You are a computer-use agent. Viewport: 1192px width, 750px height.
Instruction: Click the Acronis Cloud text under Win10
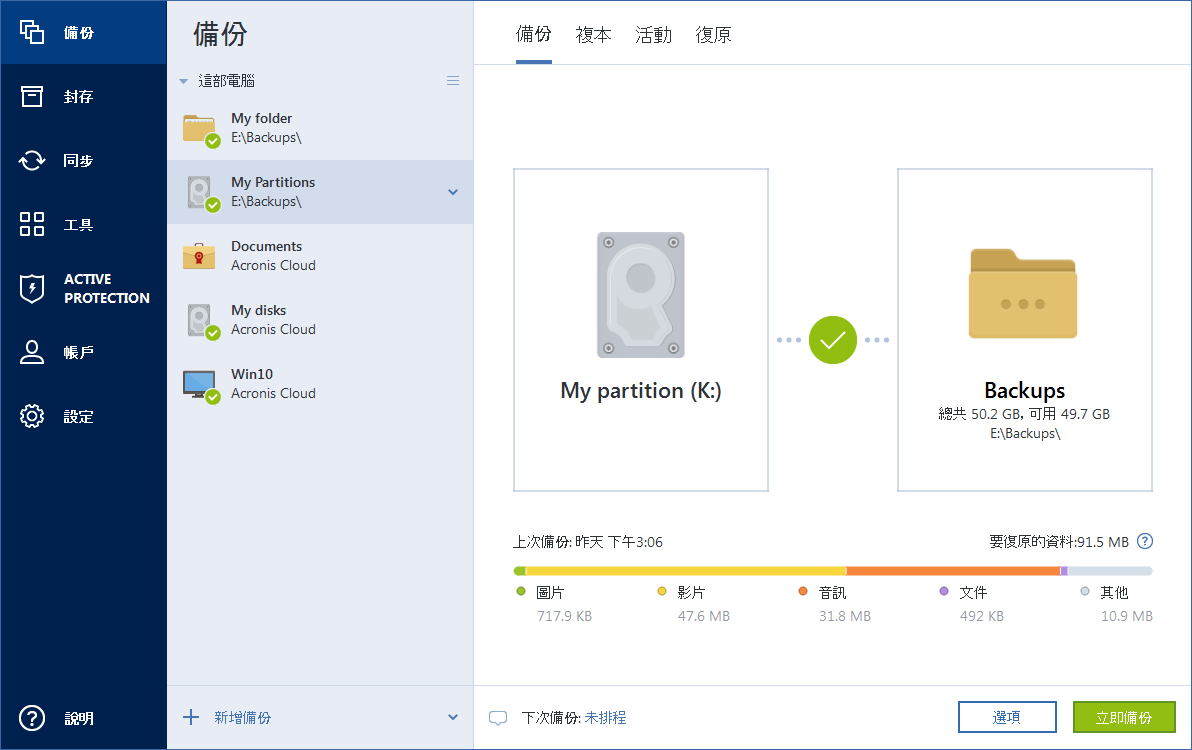(x=274, y=393)
